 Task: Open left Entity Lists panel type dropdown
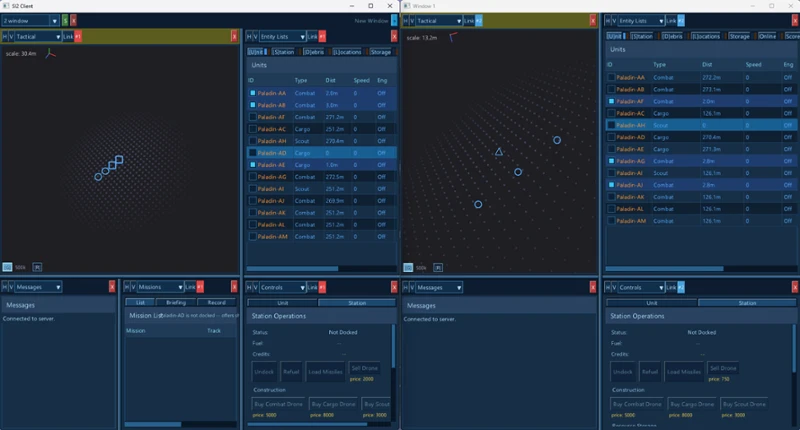(x=282, y=37)
